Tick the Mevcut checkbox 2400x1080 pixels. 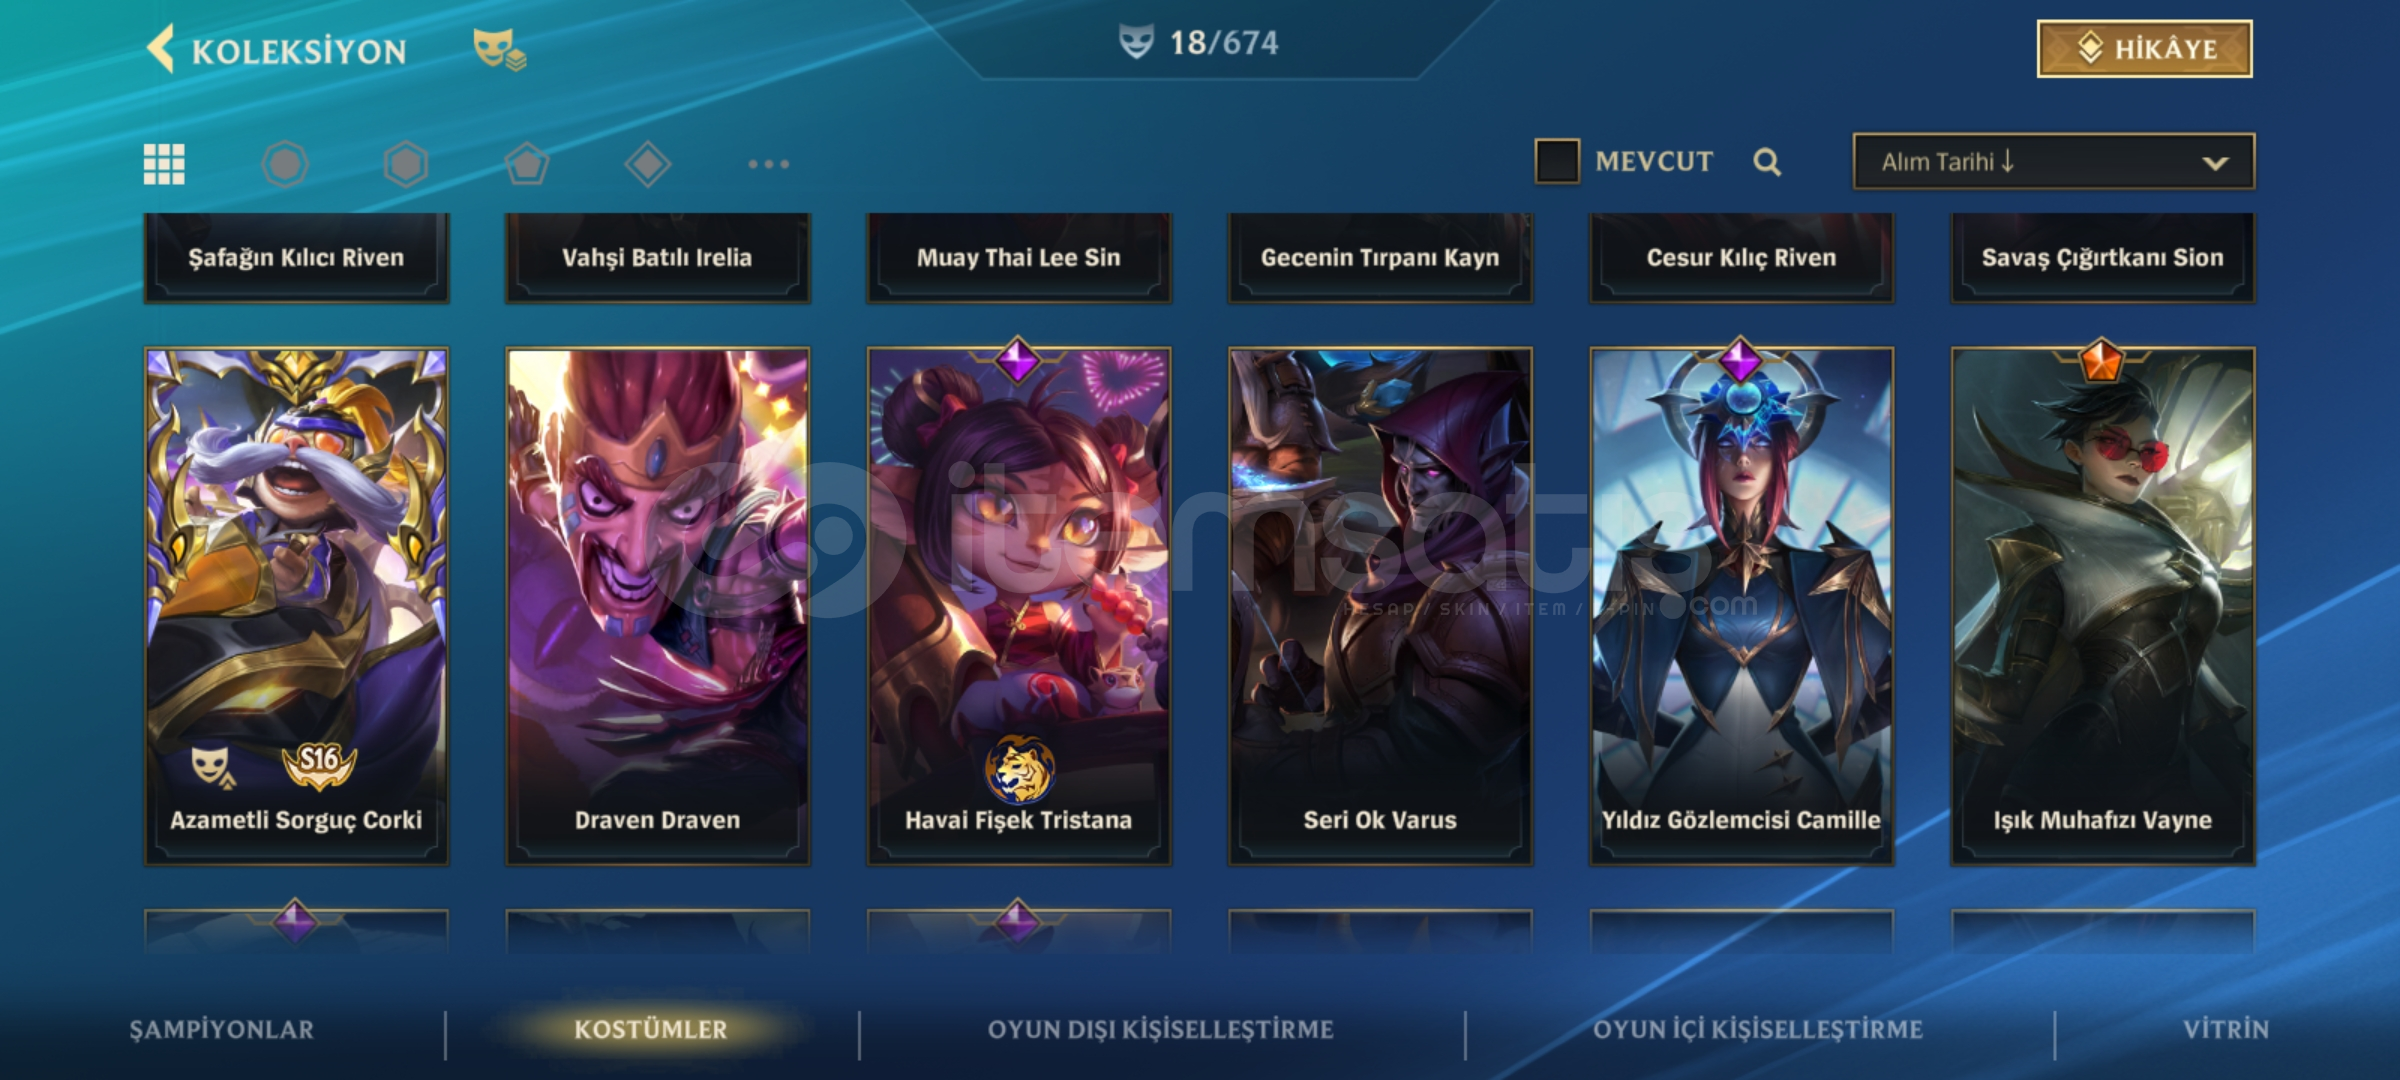tap(1557, 161)
